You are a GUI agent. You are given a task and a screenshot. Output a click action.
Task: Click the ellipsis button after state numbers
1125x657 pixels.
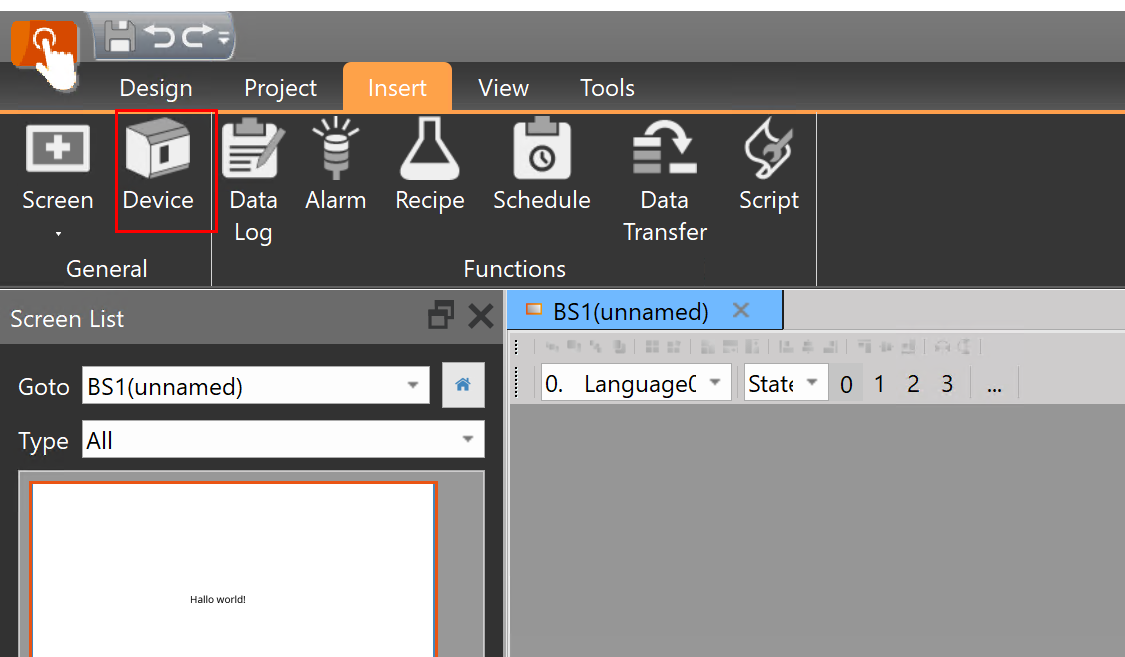pos(994,385)
